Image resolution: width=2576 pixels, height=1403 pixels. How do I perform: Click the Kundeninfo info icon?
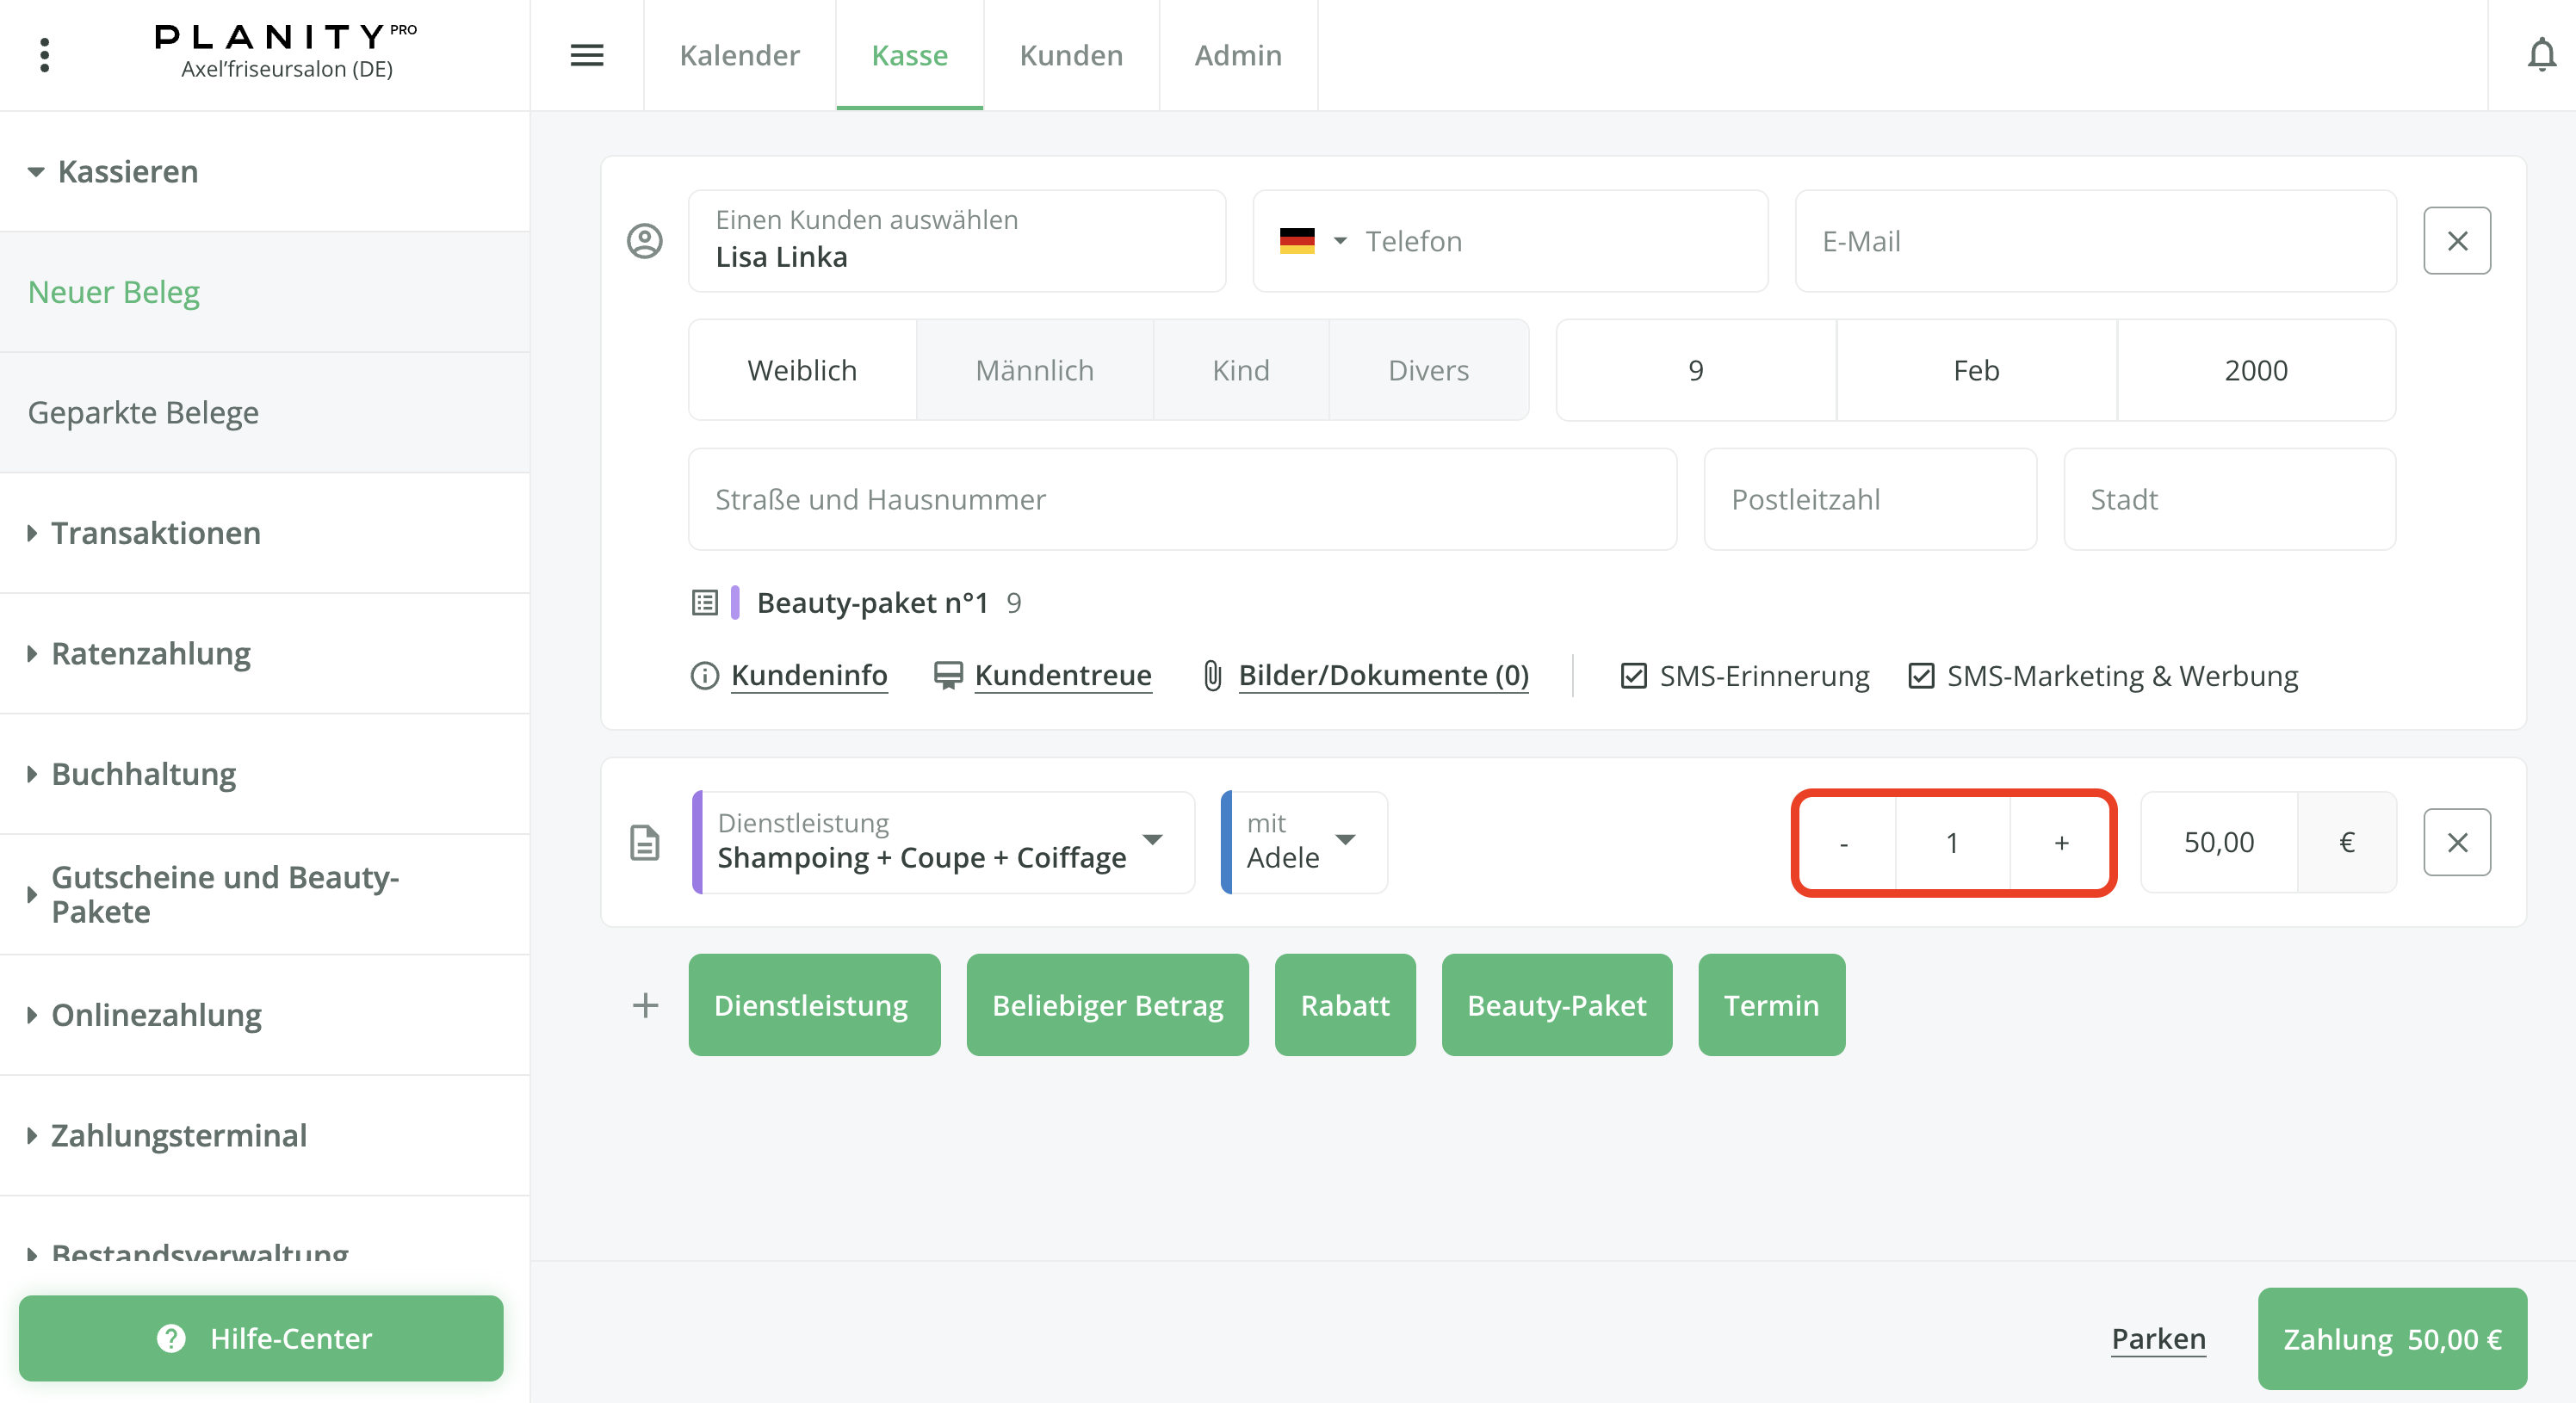coord(704,676)
